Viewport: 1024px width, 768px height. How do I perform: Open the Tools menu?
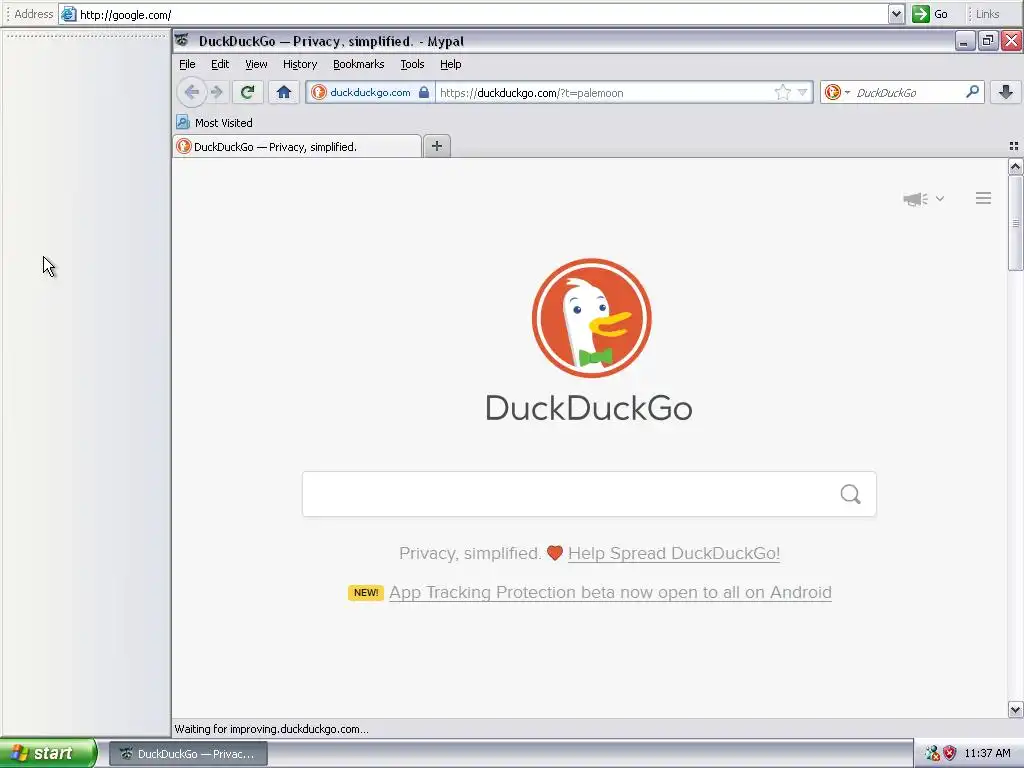click(412, 64)
